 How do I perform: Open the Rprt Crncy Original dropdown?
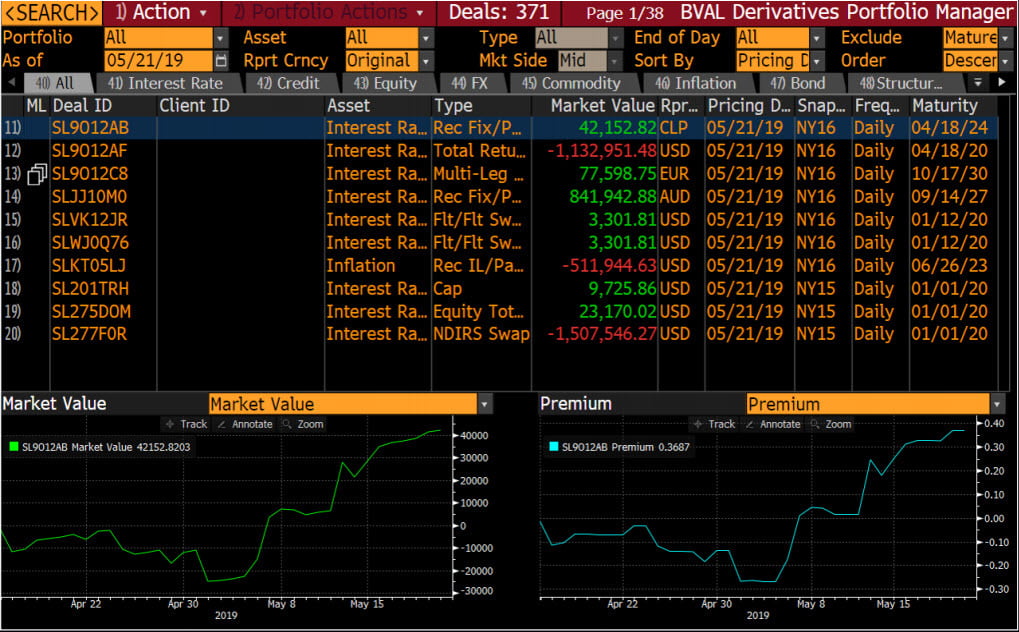(x=426, y=61)
